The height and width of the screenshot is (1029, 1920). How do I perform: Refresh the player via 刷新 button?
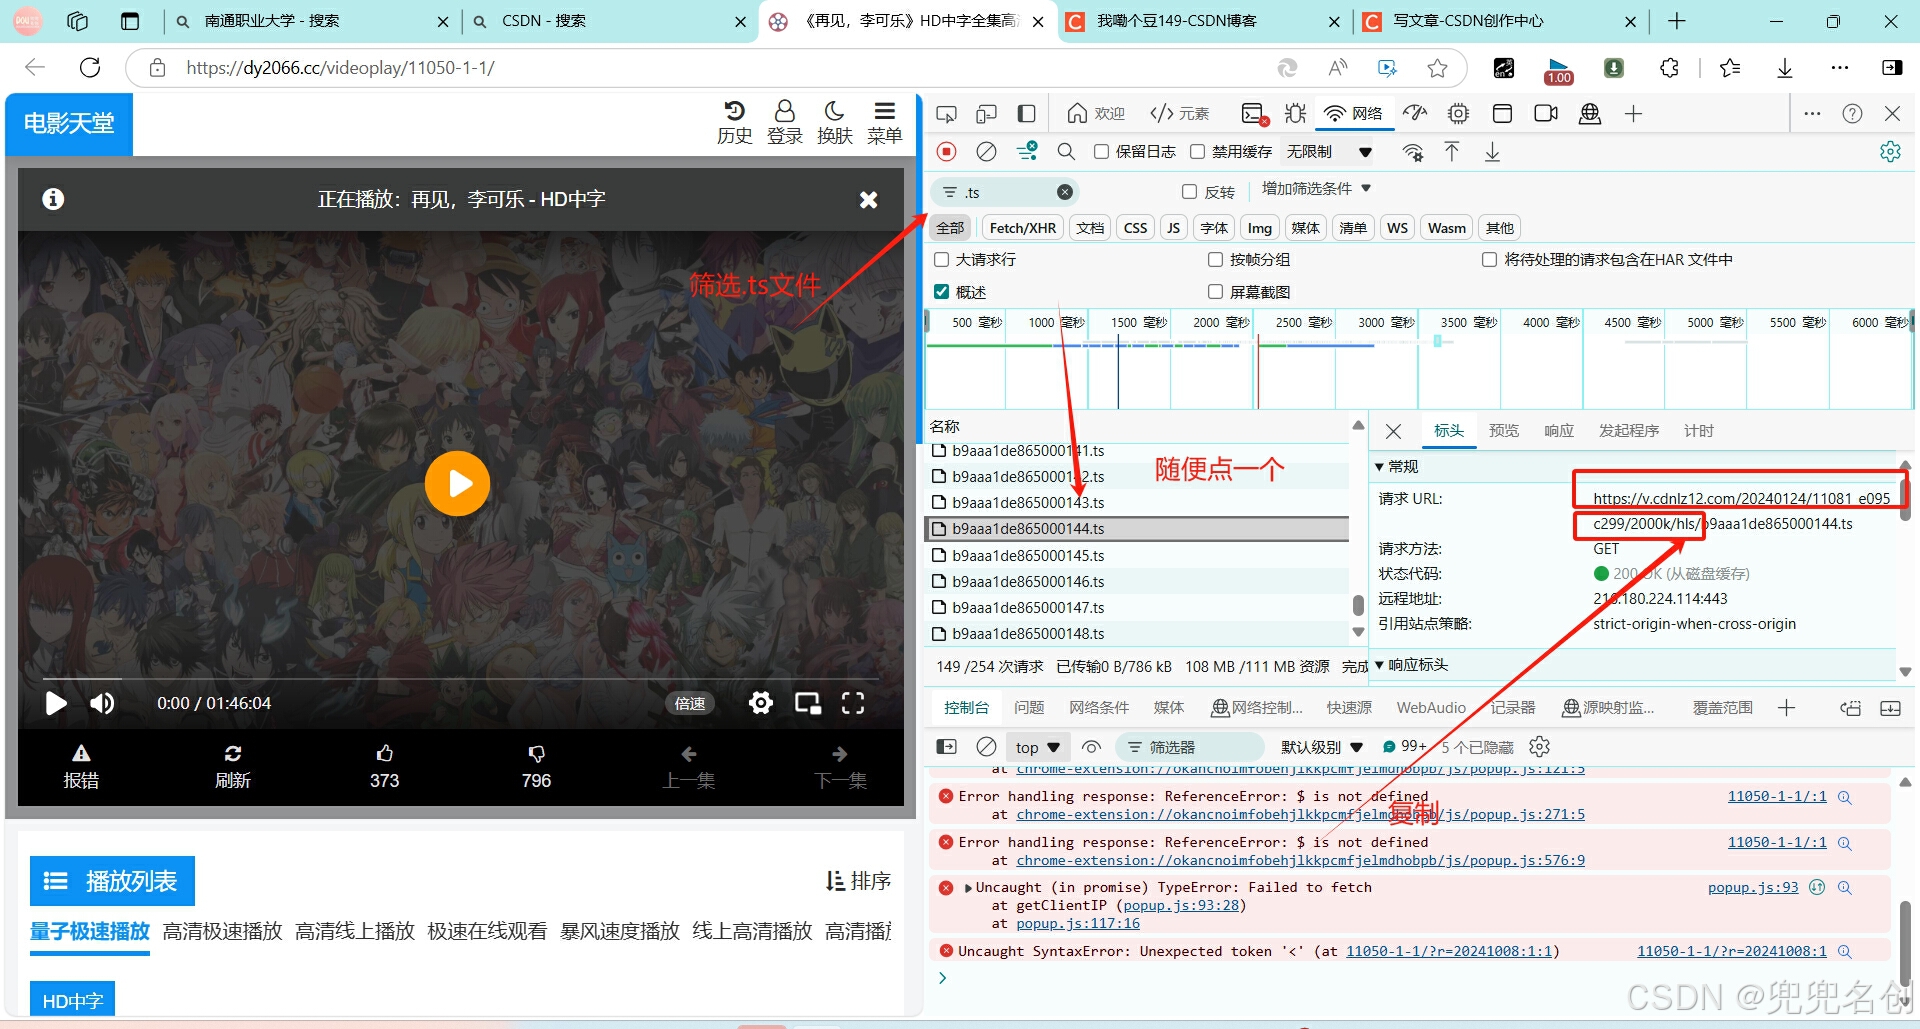tap(233, 767)
